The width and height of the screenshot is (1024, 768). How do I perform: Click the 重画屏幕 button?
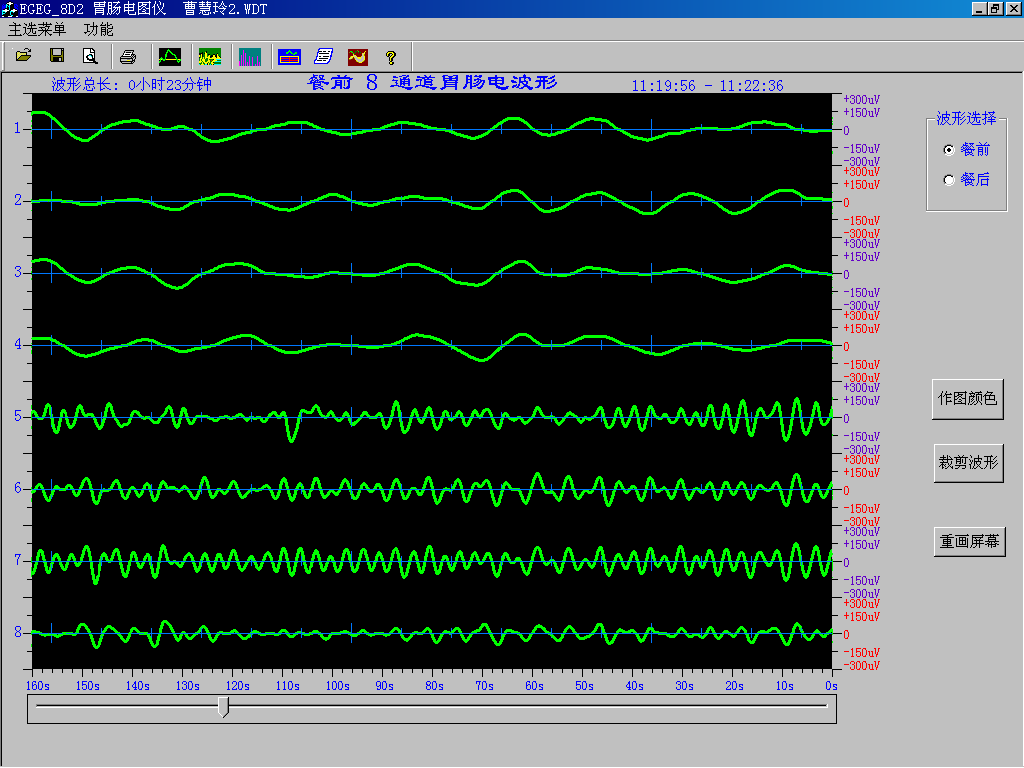[969, 542]
